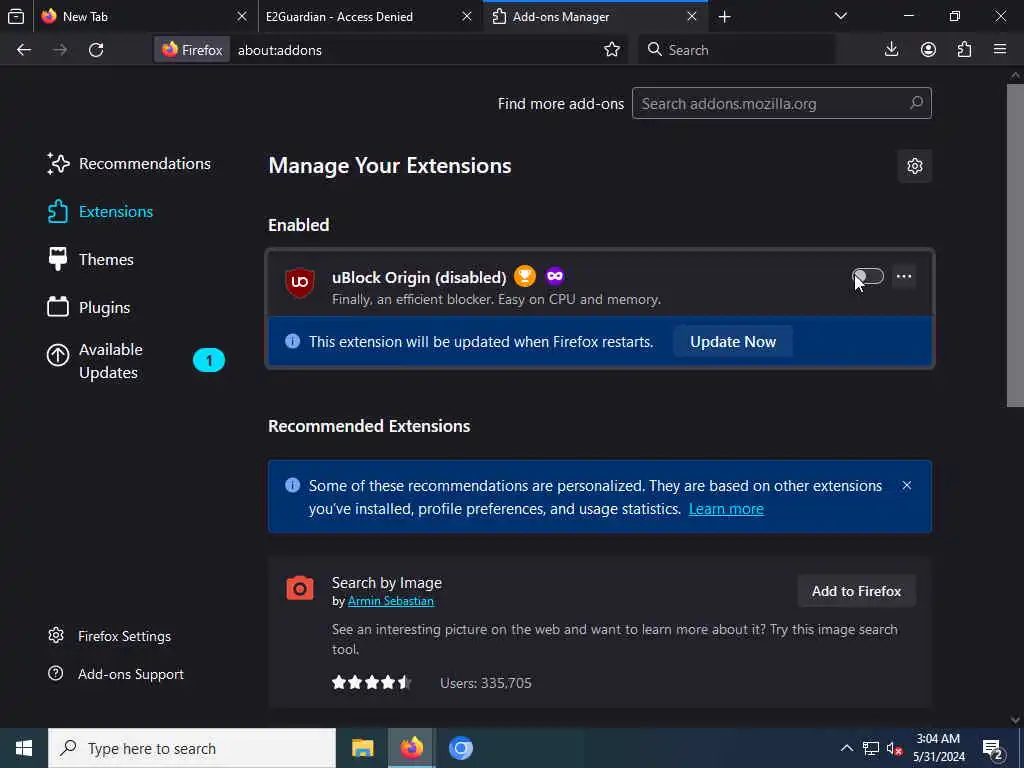
Task: Open File Explorer from the taskbar
Action: tap(362, 748)
